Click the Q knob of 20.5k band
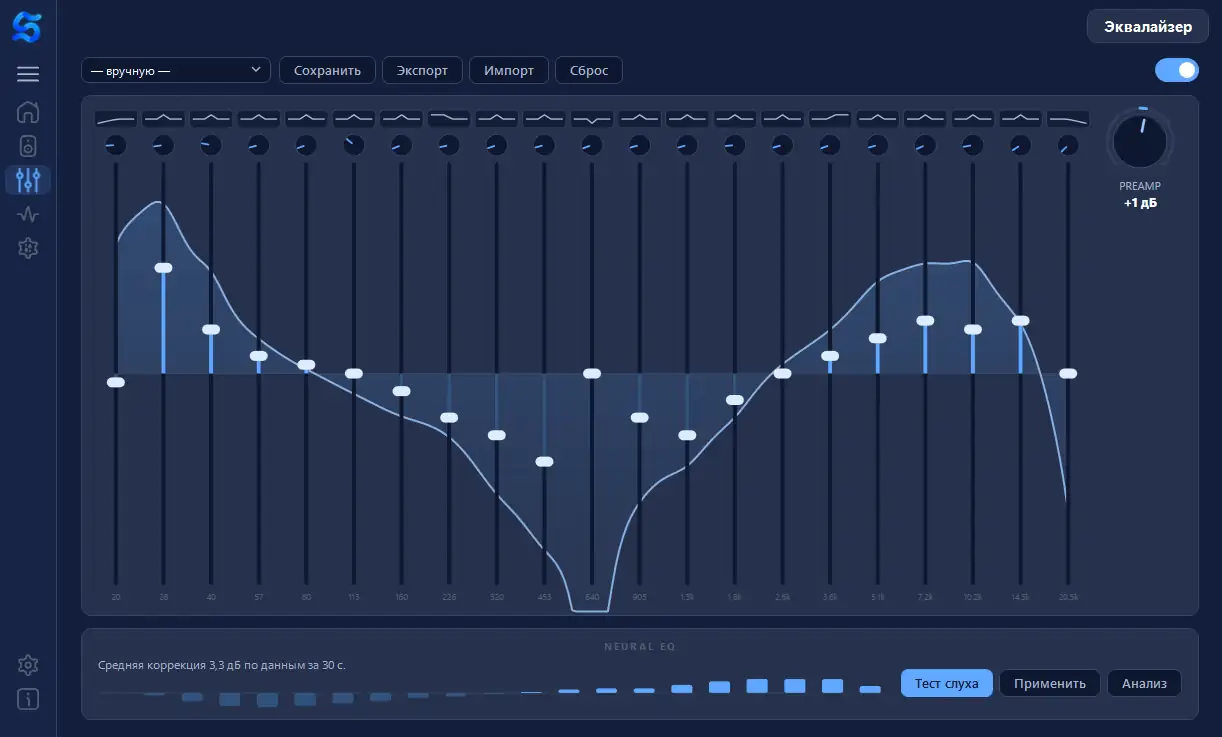 pos(1068,146)
